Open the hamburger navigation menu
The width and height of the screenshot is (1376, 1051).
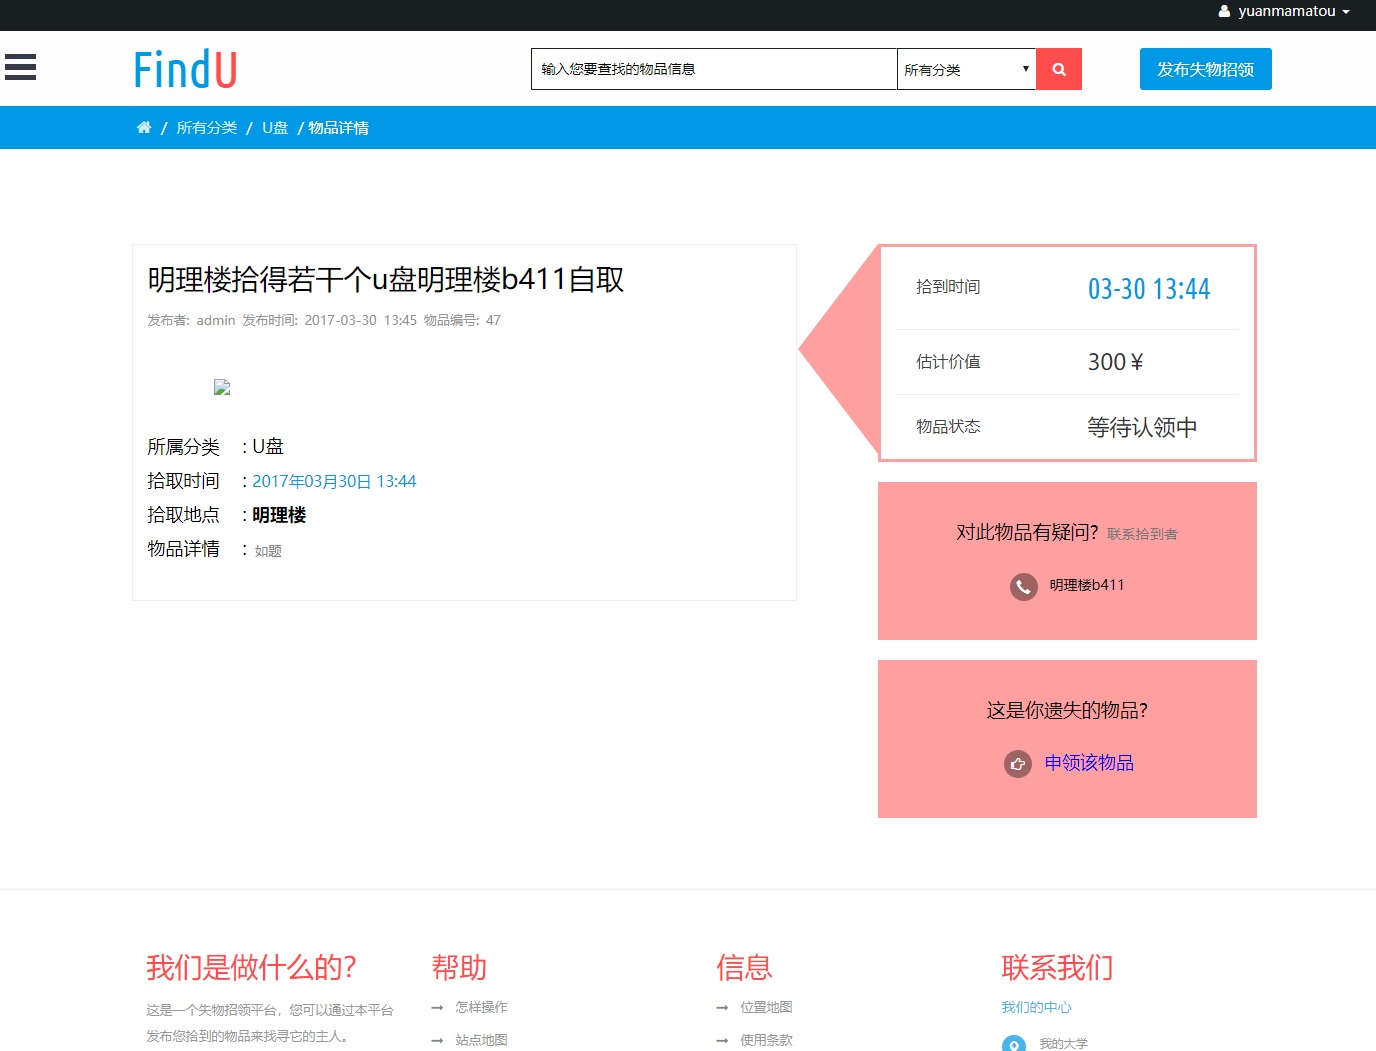pyautogui.click(x=20, y=67)
